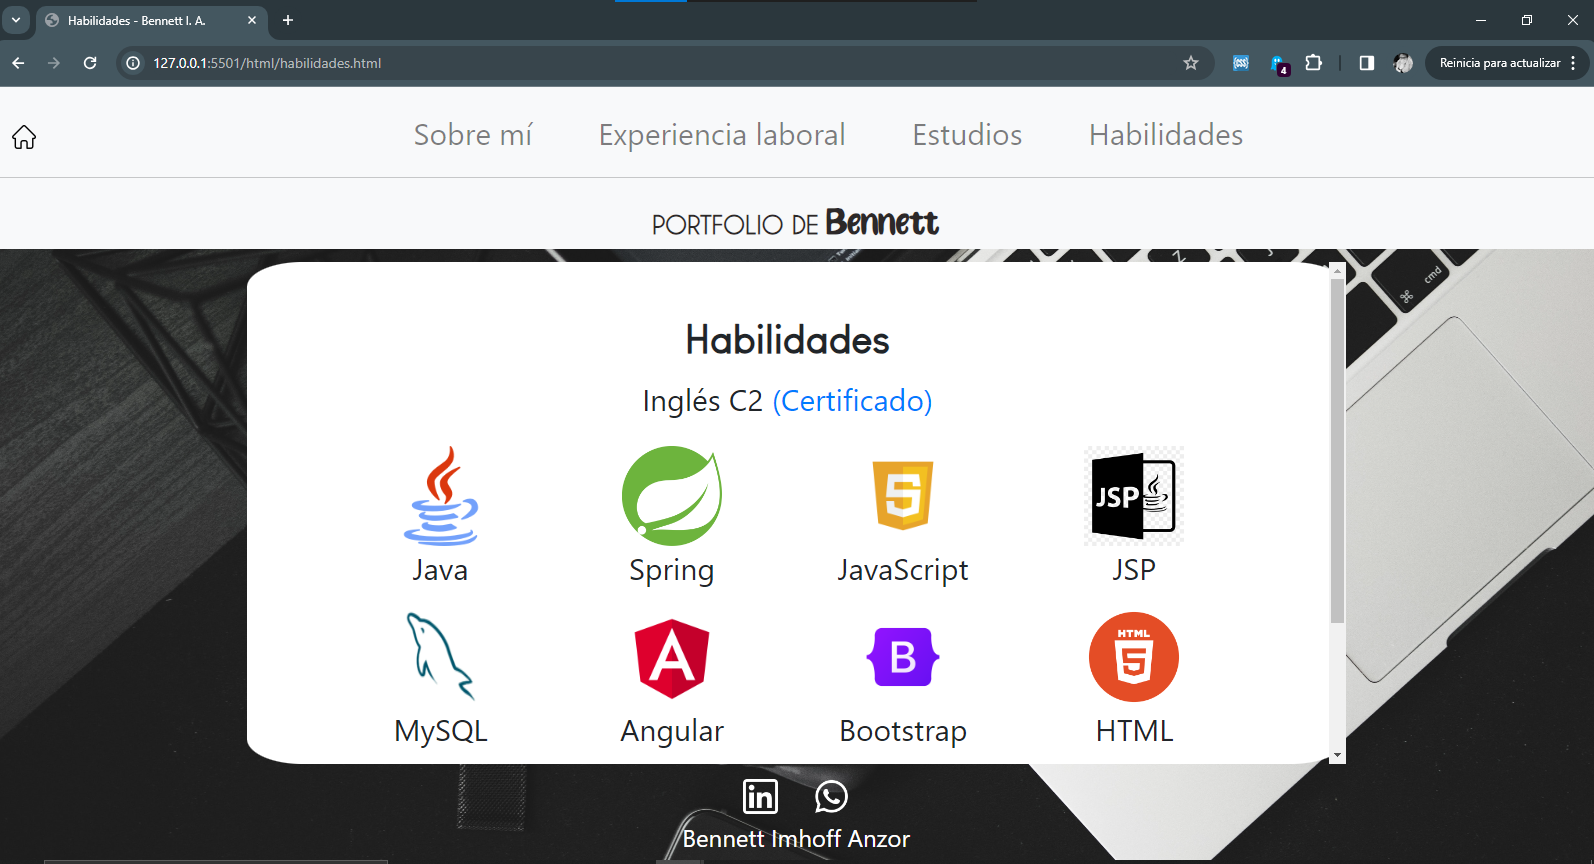Select the Habilidades - Bennett I. A. tab
This screenshot has height=864, width=1594.
click(x=150, y=20)
